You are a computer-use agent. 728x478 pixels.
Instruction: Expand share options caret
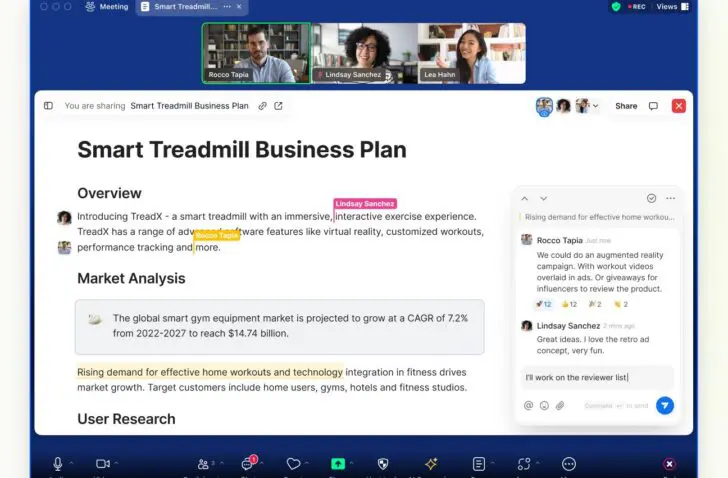[x=351, y=462]
